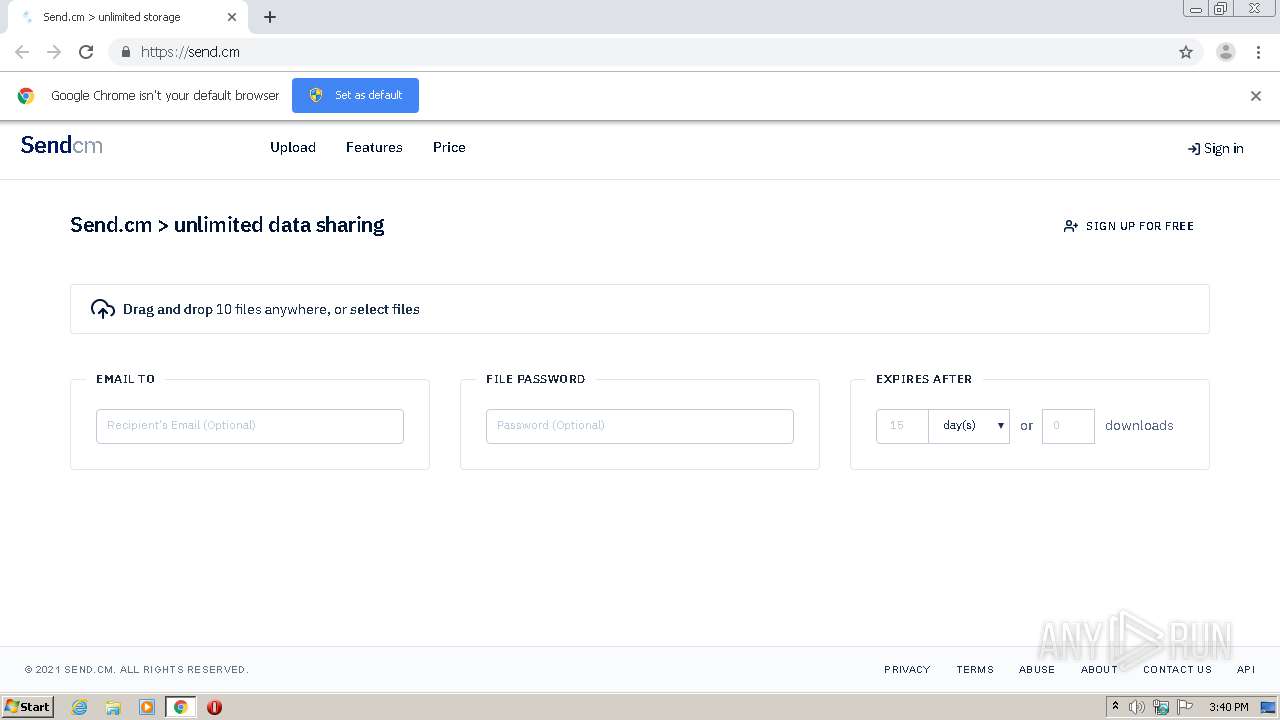Image resolution: width=1280 pixels, height=720 pixels.
Task: Open the TERMS footer link
Action: [975, 670]
